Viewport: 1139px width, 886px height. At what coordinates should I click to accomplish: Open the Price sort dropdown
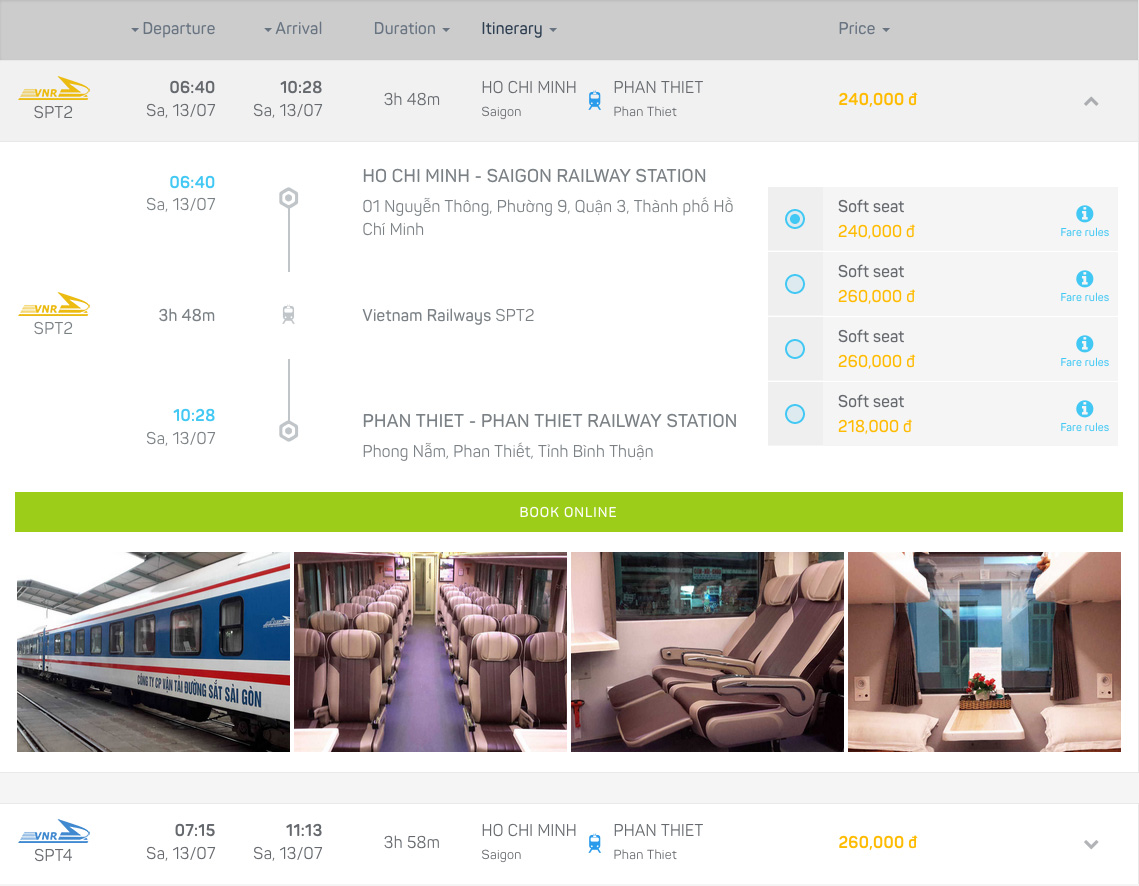coord(864,29)
